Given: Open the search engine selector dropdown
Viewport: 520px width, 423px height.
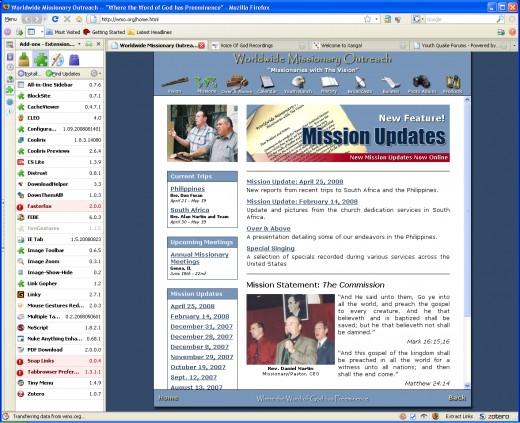Looking at the screenshot, I should (x=418, y=19).
